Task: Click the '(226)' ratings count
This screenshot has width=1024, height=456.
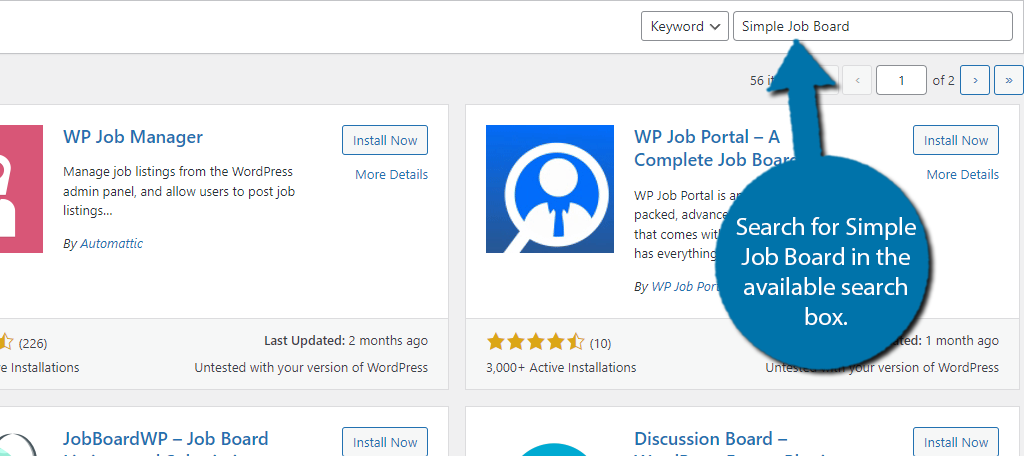Action: point(33,343)
